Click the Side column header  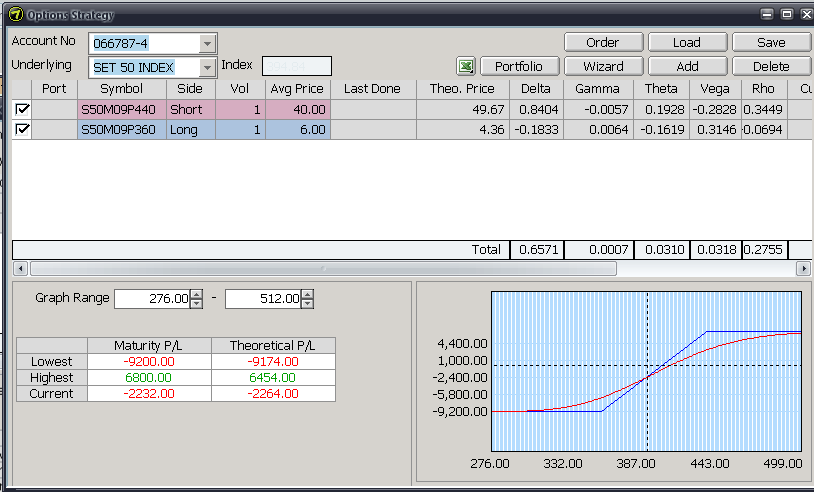pos(190,89)
